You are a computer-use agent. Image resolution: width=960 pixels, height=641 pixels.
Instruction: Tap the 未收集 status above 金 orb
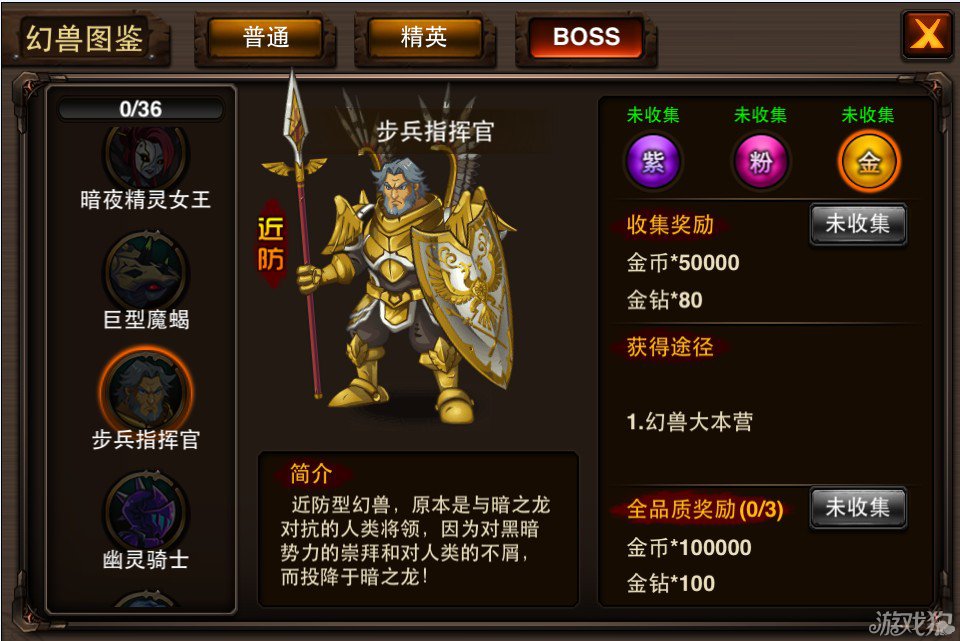click(868, 114)
